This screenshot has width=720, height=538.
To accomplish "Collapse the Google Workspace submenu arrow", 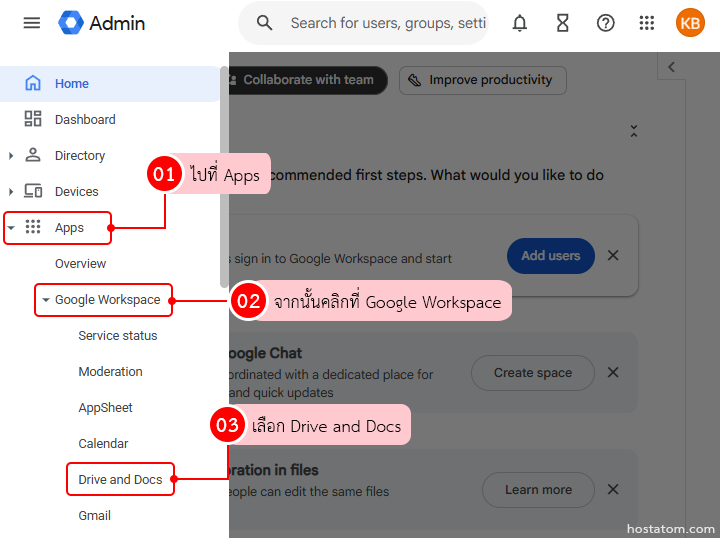I will pos(45,300).
